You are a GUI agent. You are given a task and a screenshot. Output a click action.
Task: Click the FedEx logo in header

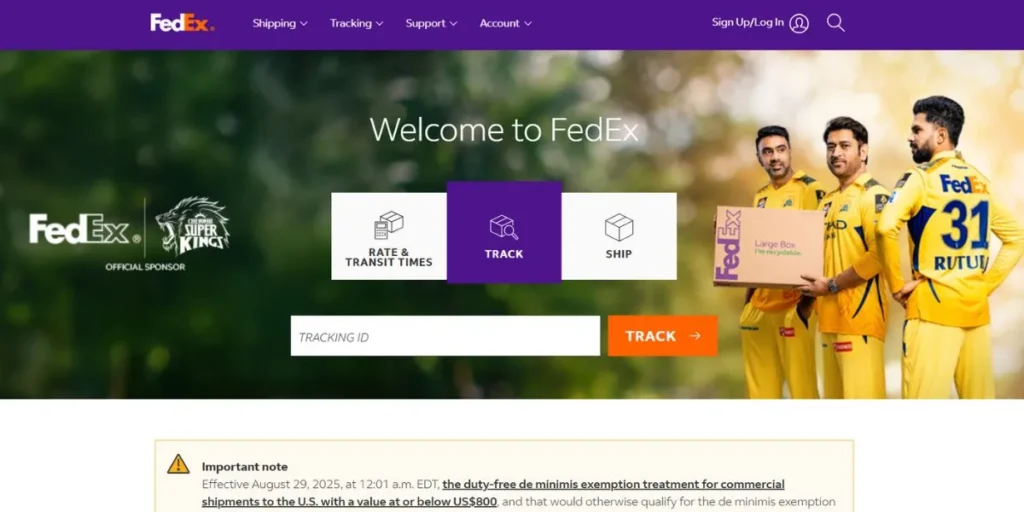(182, 23)
